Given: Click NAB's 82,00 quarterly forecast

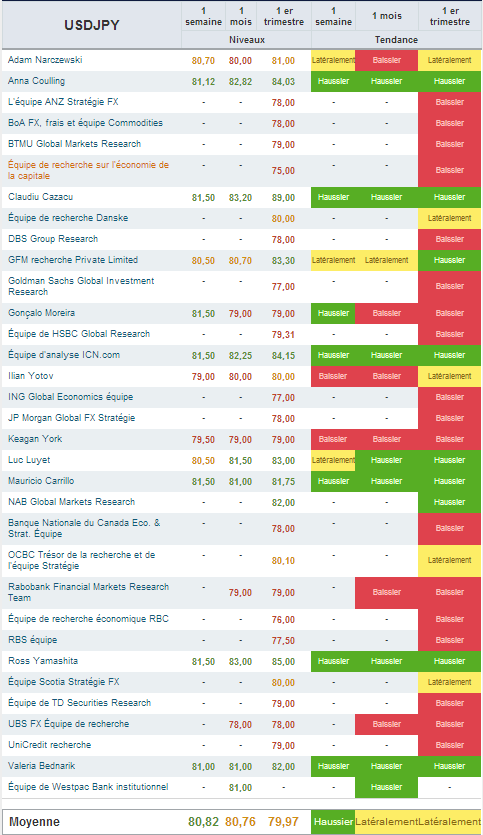Looking at the screenshot, I should click(x=283, y=502).
